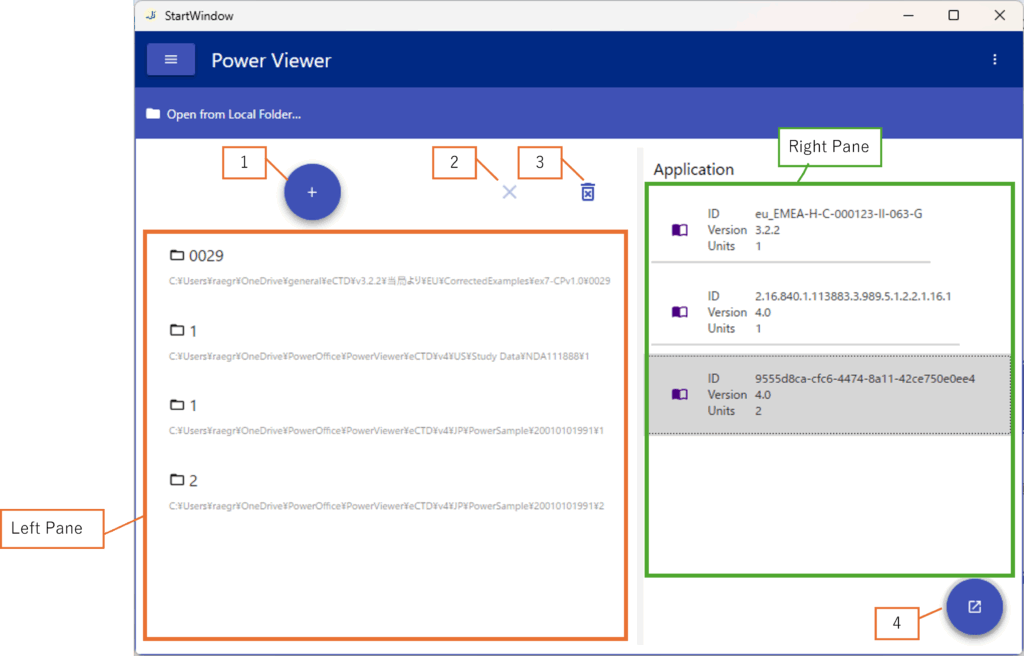This screenshot has height=656, width=1024.
Task: Open the hamburger navigation menu
Action: click(171, 60)
